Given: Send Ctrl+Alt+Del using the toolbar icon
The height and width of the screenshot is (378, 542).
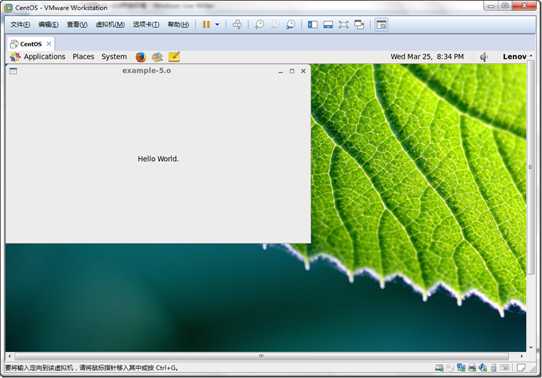Looking at the screenshot, I should point(237,25).
